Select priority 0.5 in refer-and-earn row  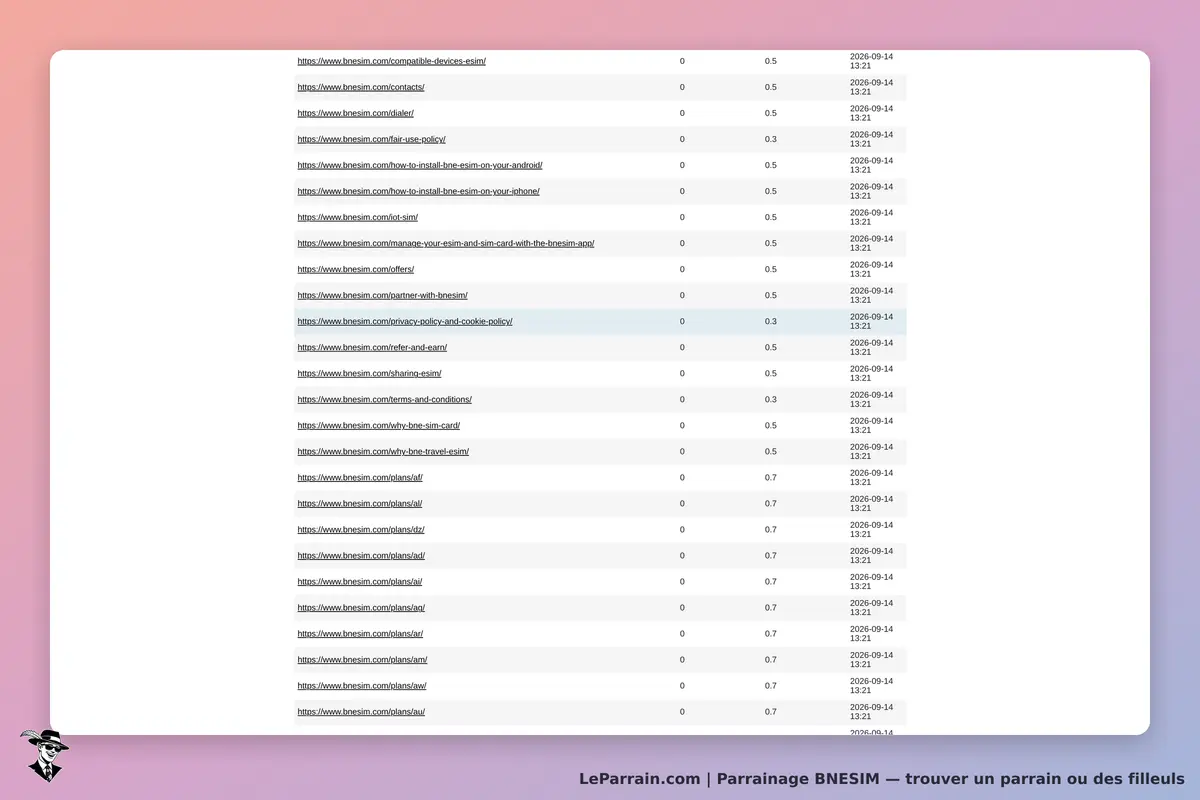click(x=770, y=347)
